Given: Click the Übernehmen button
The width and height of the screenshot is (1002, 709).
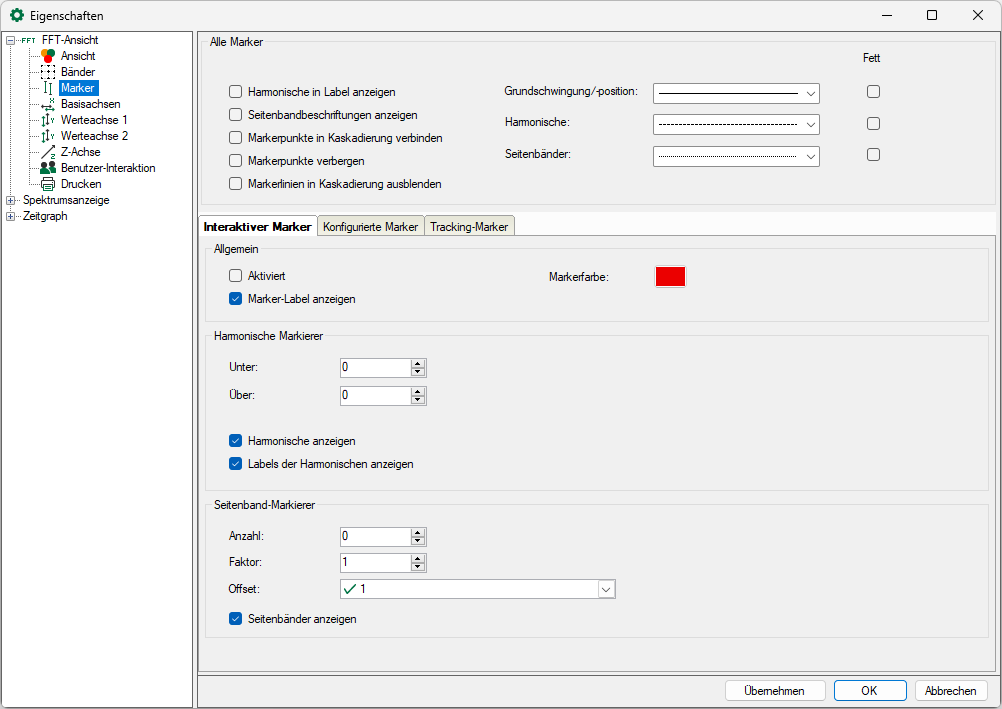Looking at the screenshot, I should [x=775, y=690].
